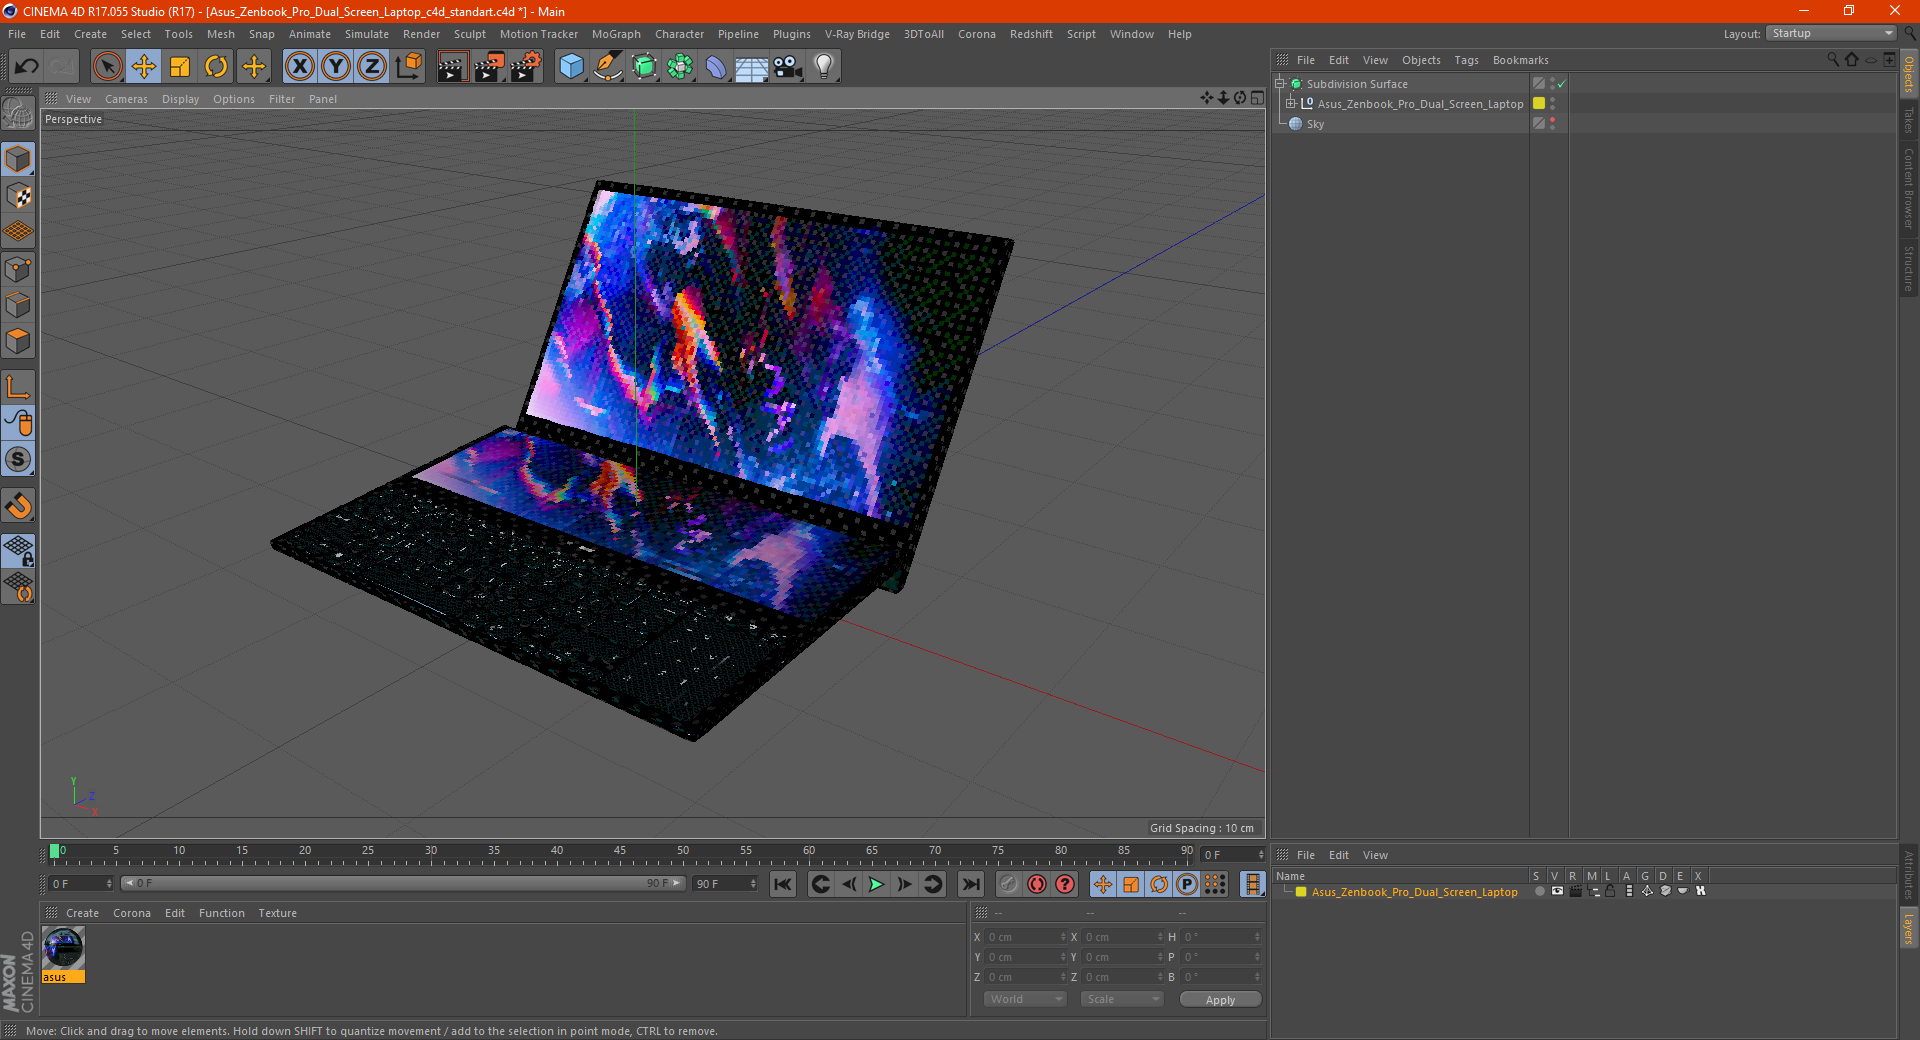This screenshot has width=1920, height=1040.
Task: Click the X position field
Action: pyautogui.click(x=1024, y=937)
